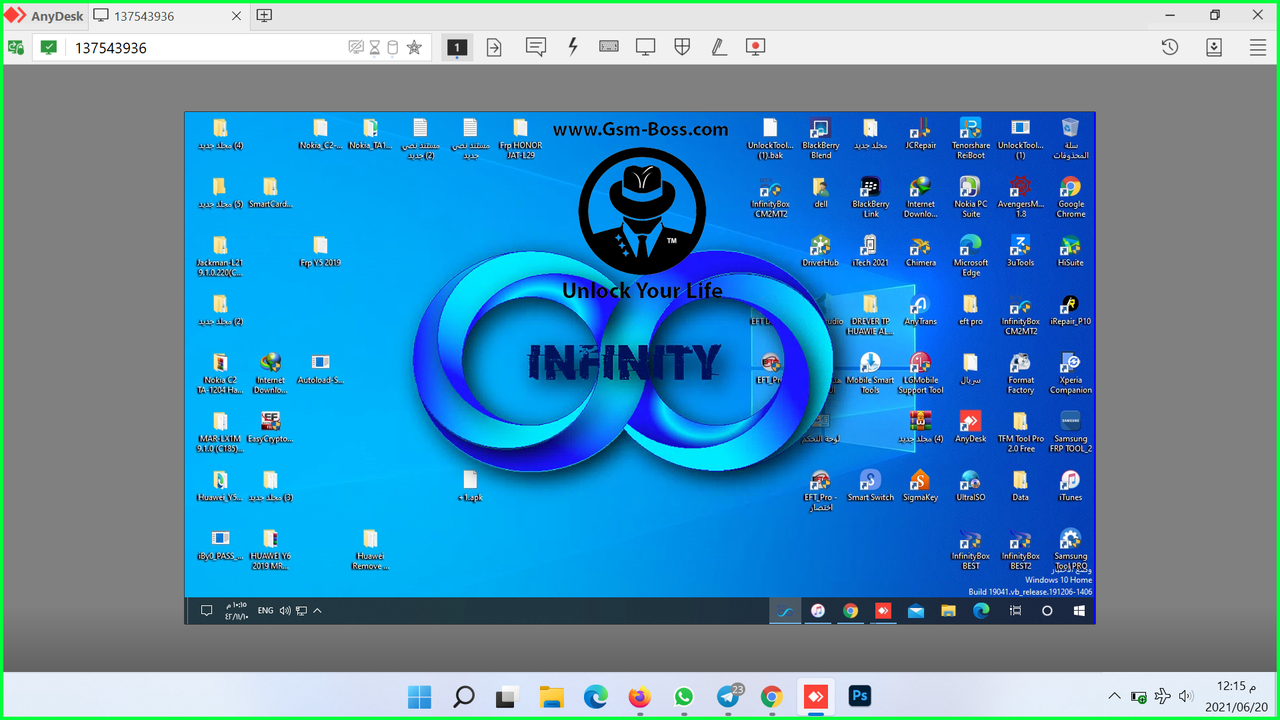
Task: Select Samsung FRP TOOL_2 shortcut
Action: click(1070, 432)
